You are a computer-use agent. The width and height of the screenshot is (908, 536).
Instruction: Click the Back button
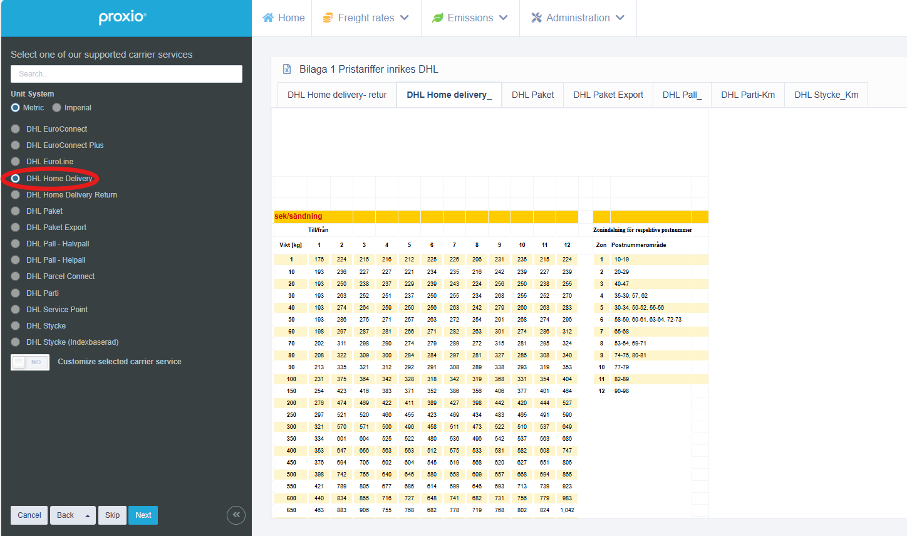pos(65,515)
